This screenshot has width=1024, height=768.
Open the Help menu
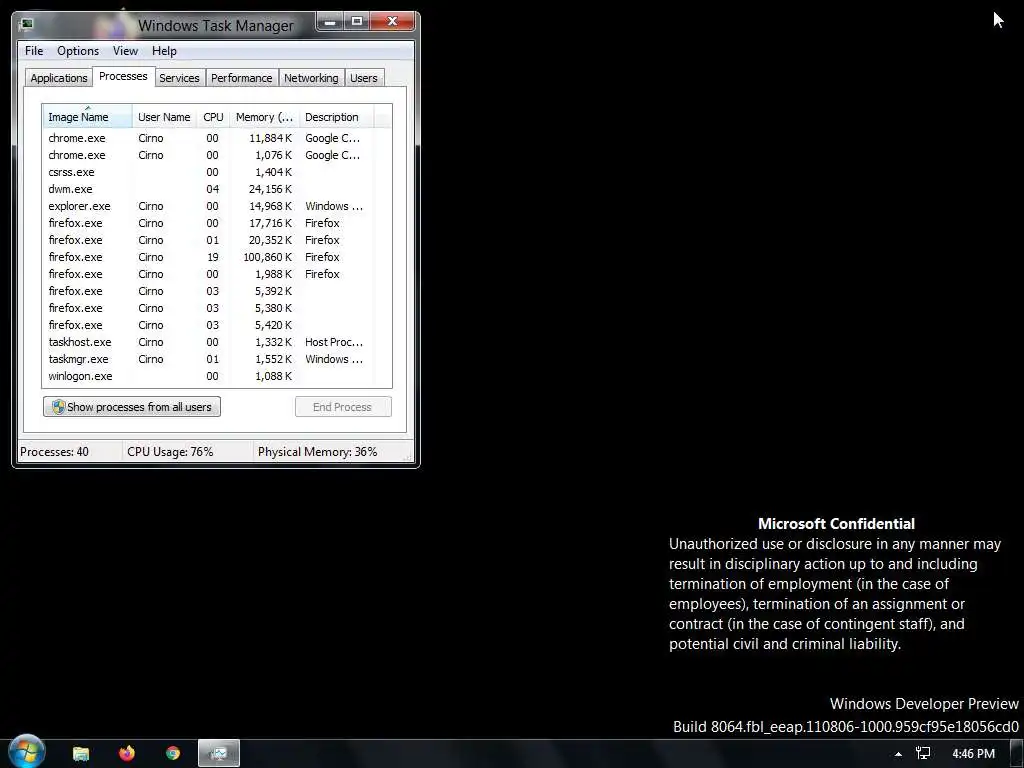pos(164,51)
